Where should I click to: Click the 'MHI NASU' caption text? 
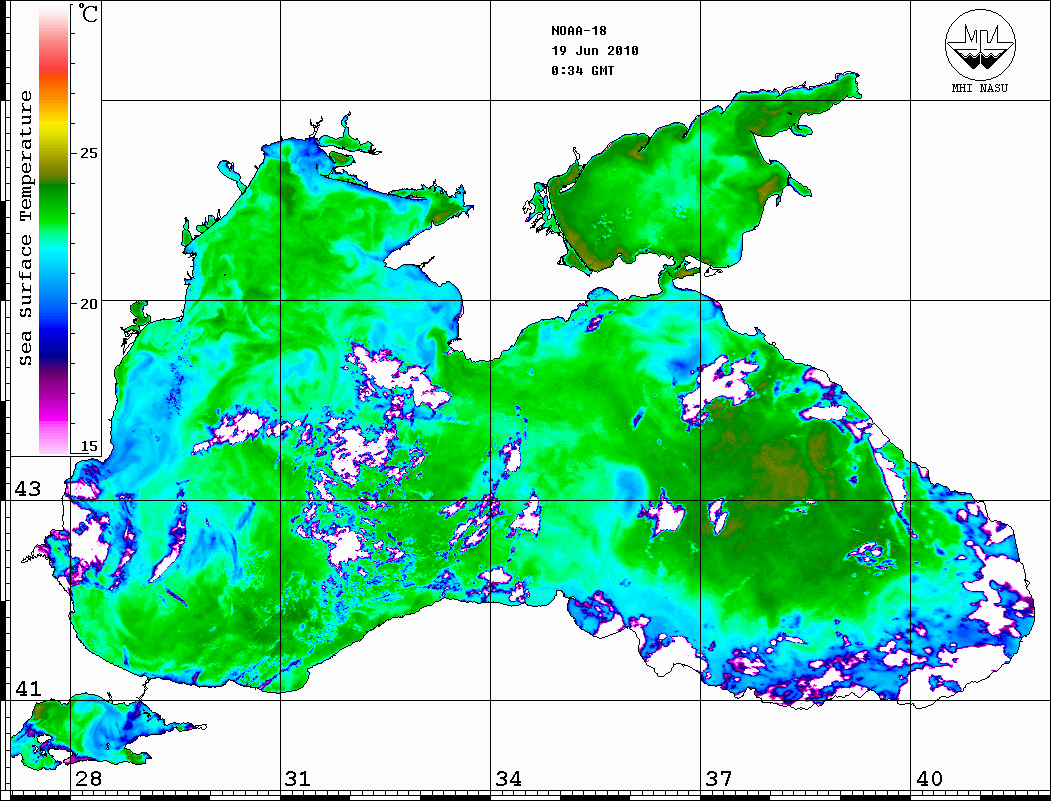click(x=980, y=88)
